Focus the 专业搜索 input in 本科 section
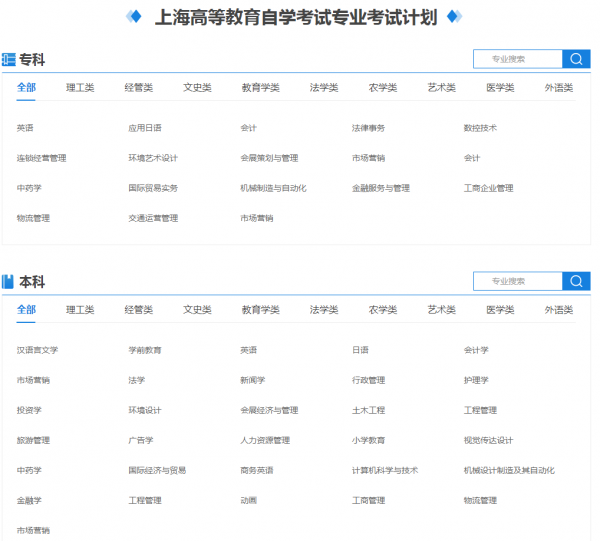The width and height of the screenshot is (600, 541). 518,281
